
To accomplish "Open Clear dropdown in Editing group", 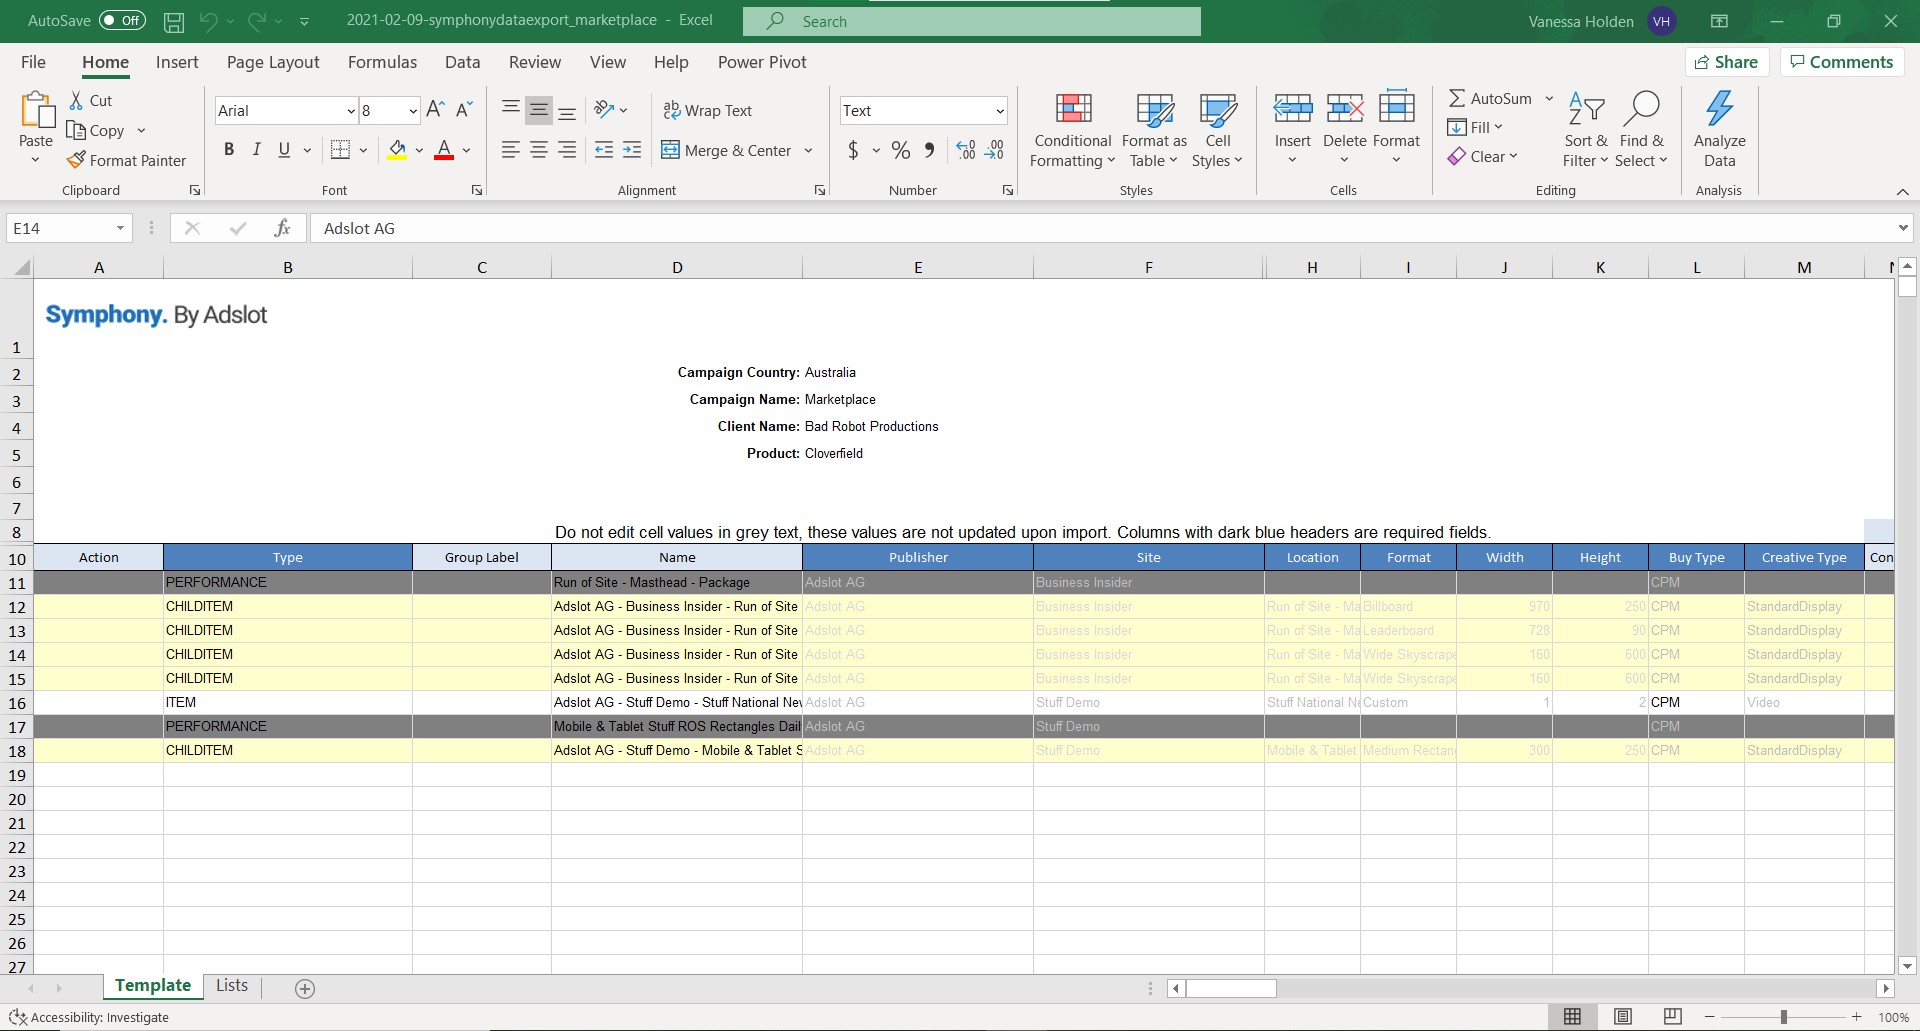I will 1483,157.
